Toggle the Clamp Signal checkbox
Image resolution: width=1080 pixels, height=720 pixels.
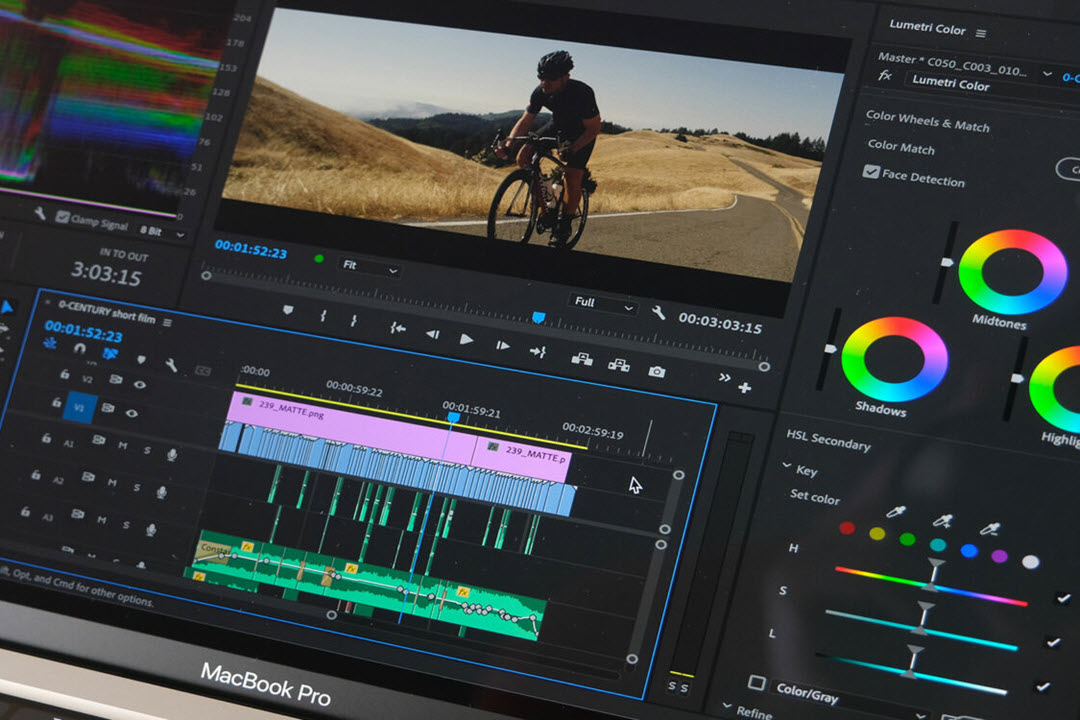[x=63, y=217]
